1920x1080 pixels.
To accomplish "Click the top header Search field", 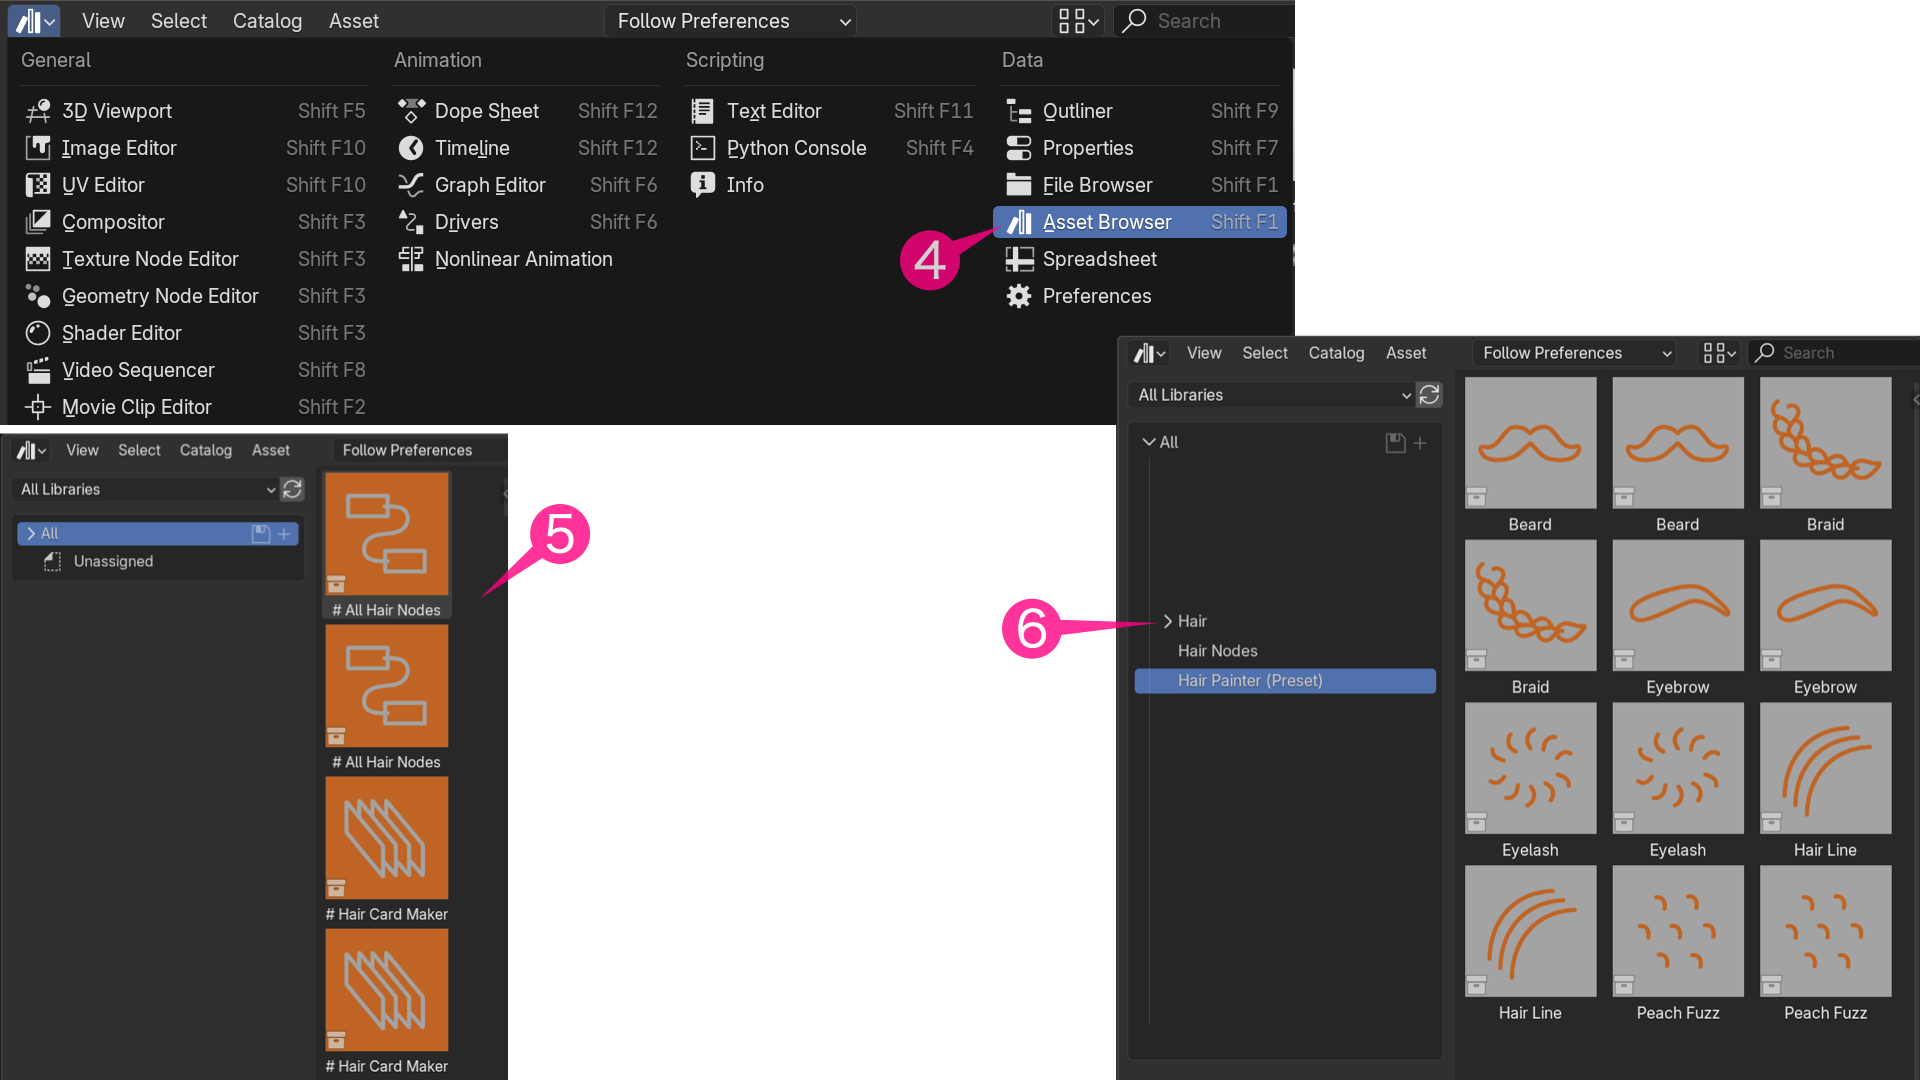I will [x=1203, y=21].
